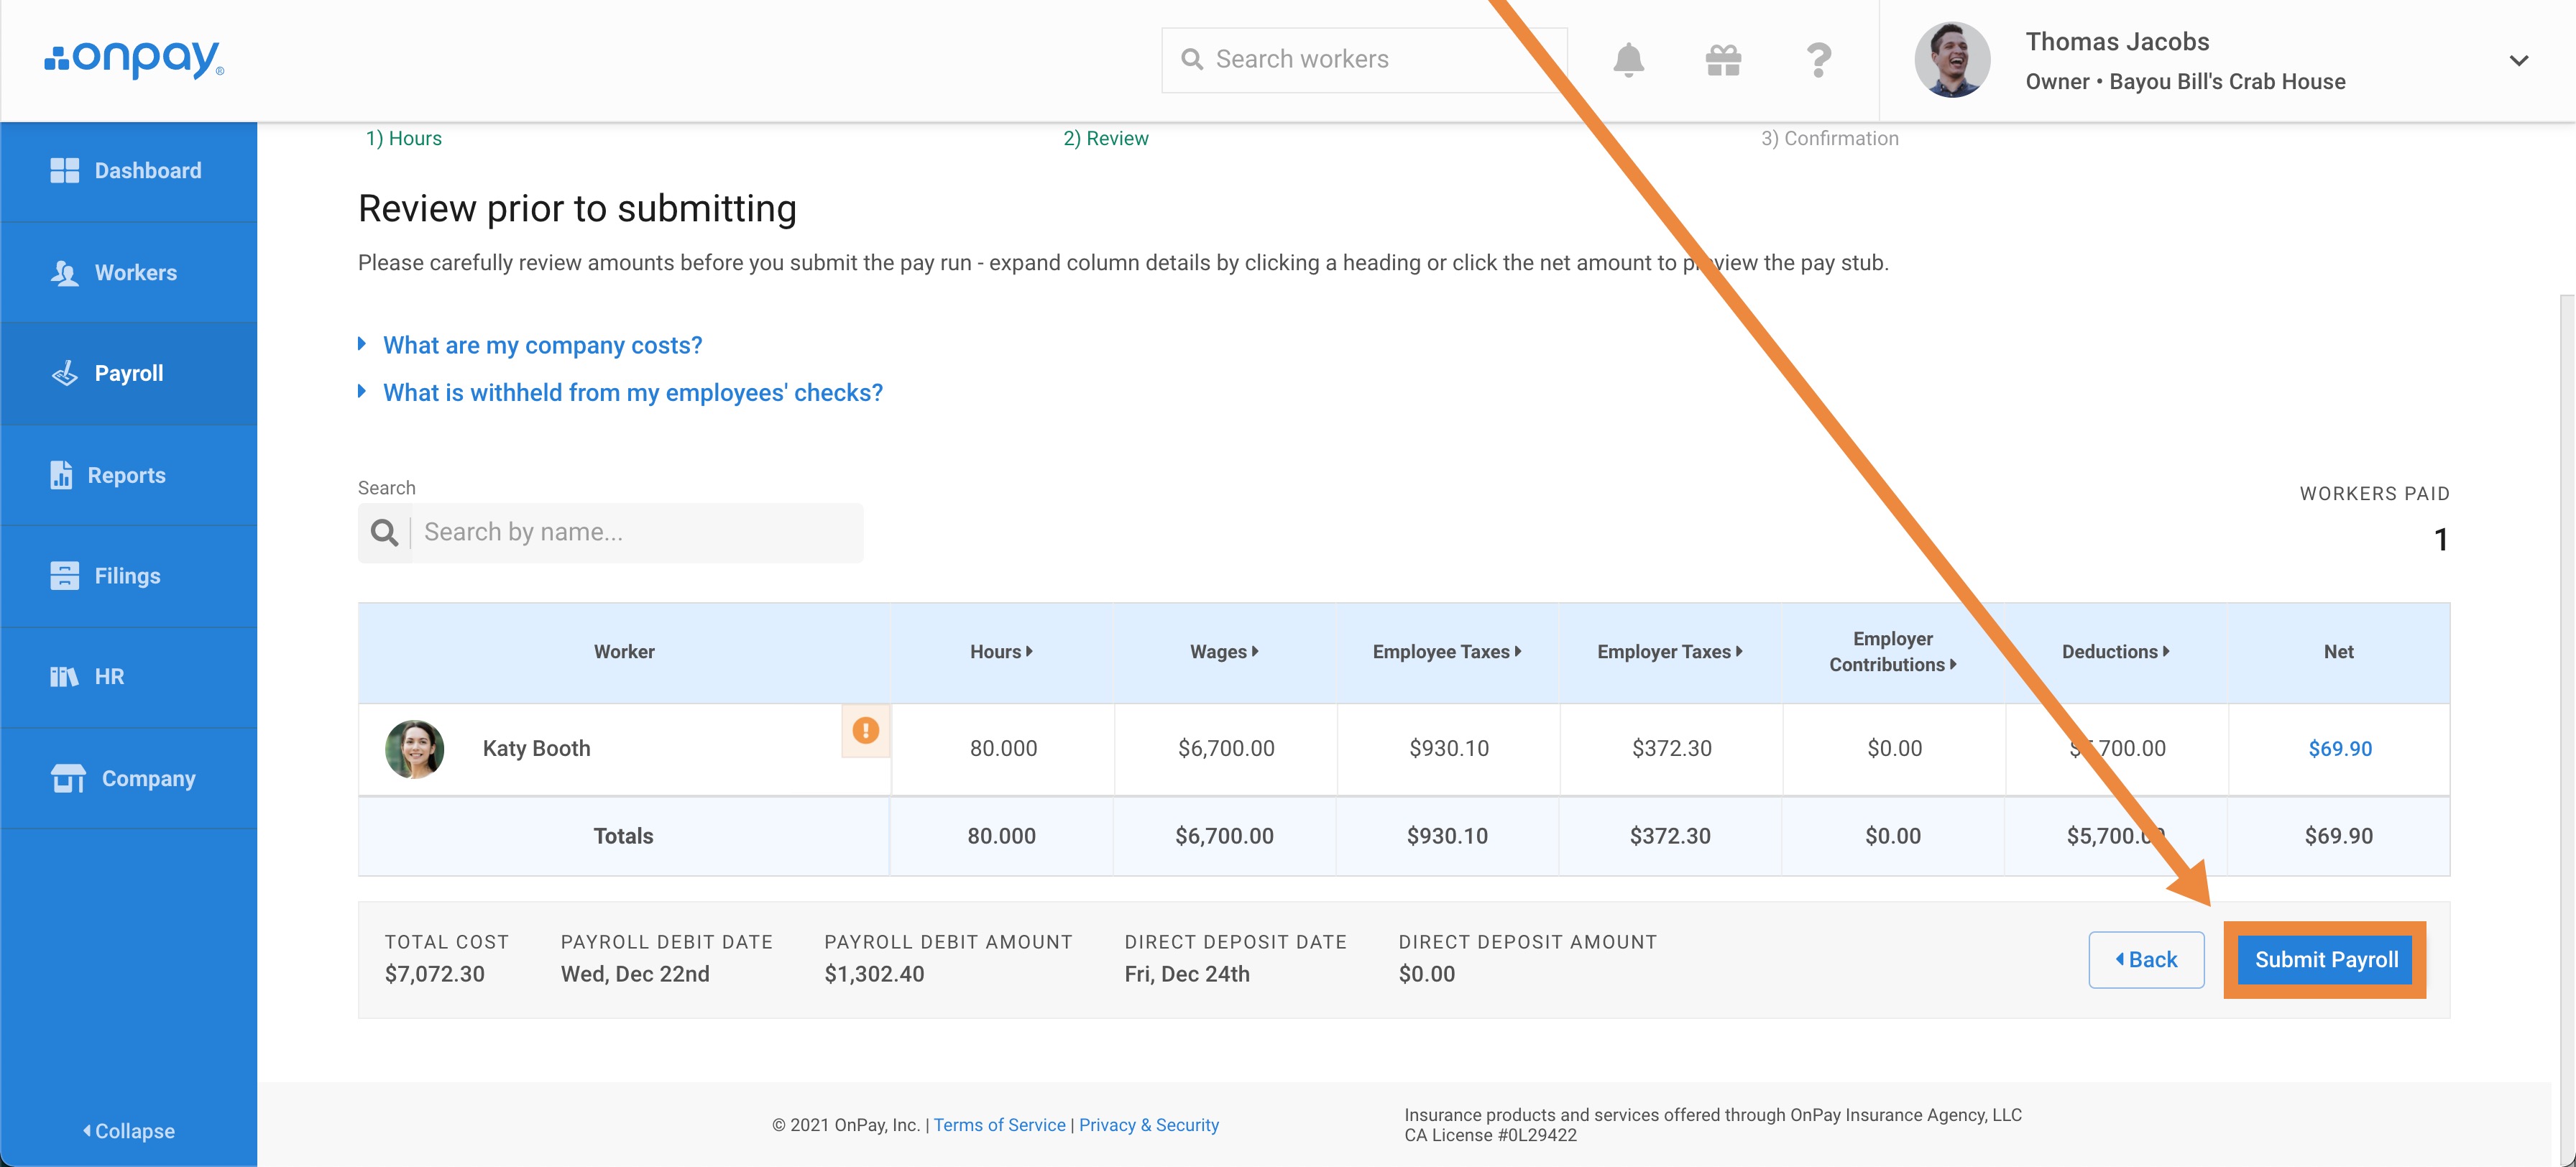Expand What are my company costs?
Viewport: 2576px width, 1167px height.
click(x=542, y=345)
